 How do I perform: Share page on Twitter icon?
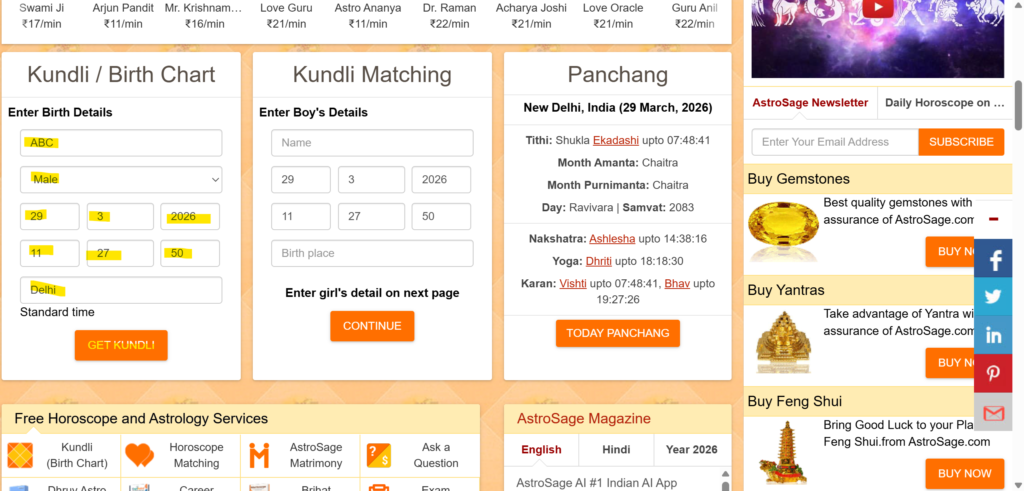[993, 296]
